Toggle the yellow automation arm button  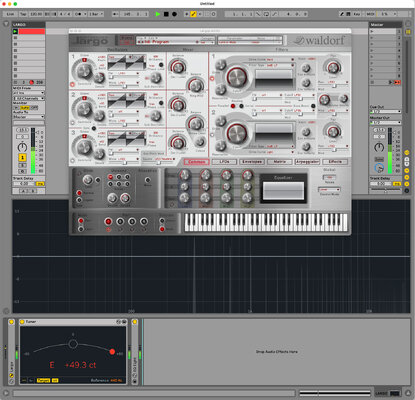click(193, 14)
